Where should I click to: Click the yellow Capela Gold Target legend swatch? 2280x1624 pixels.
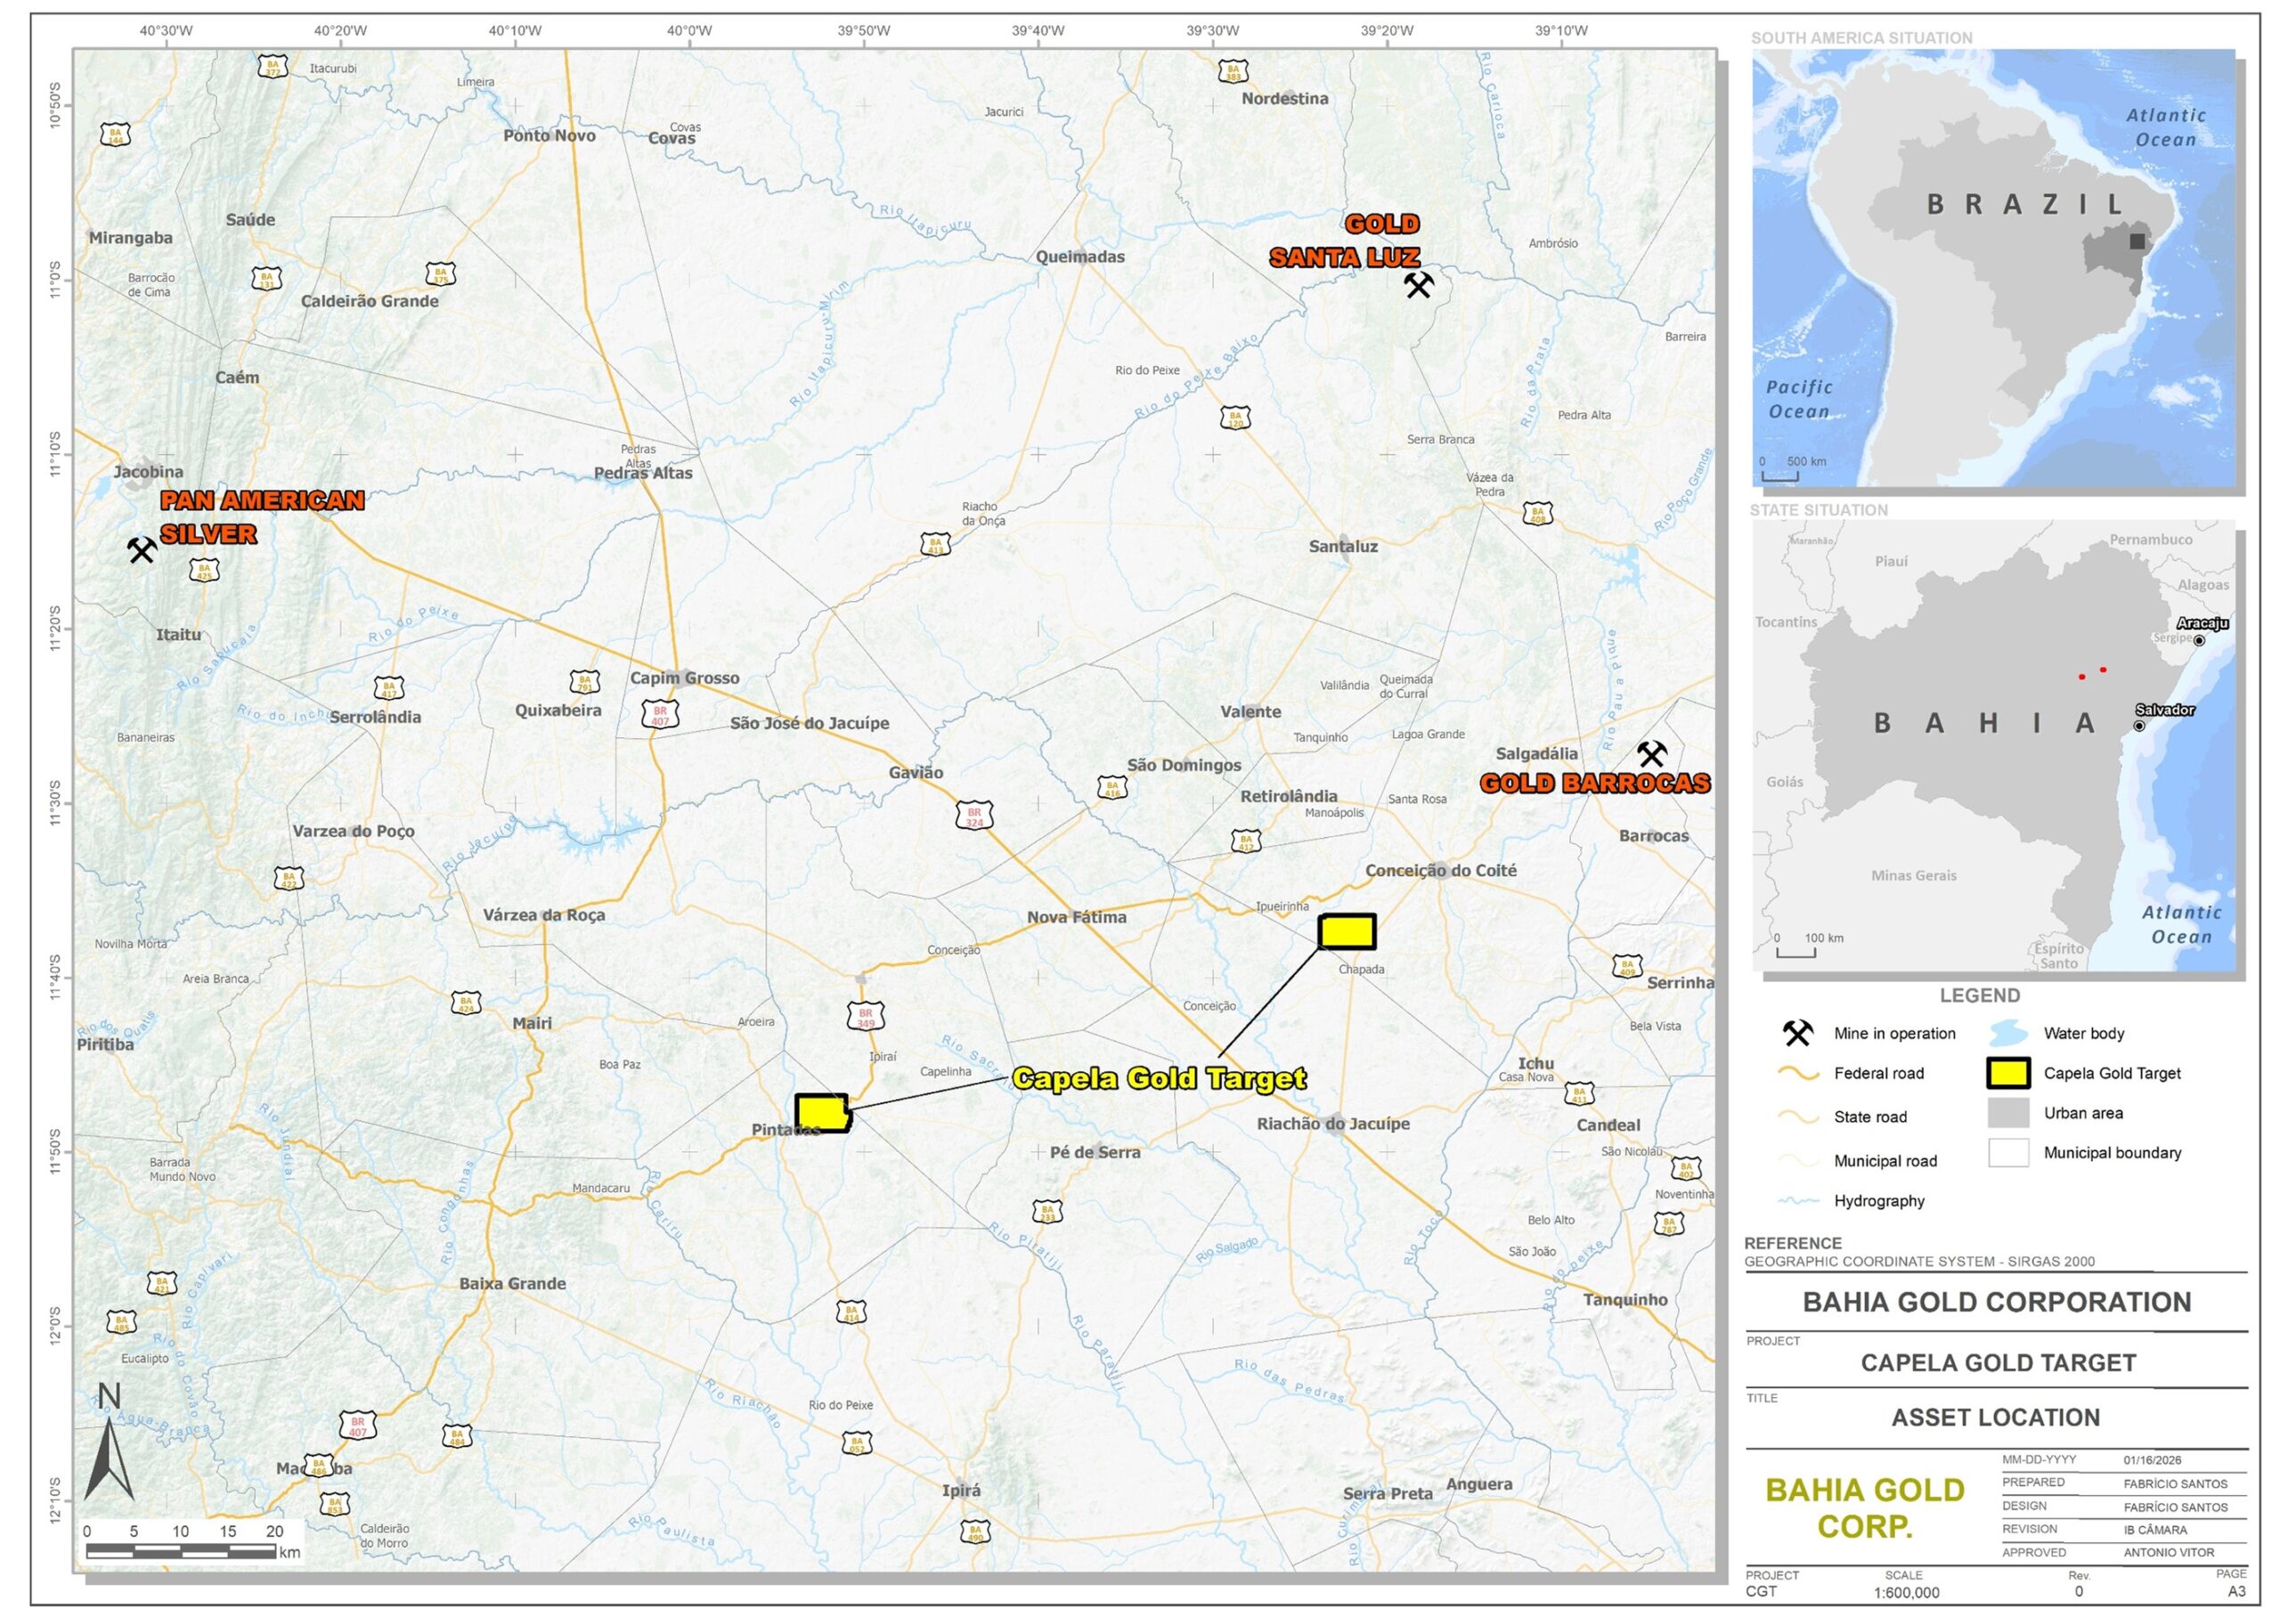coord(2008,1073)
